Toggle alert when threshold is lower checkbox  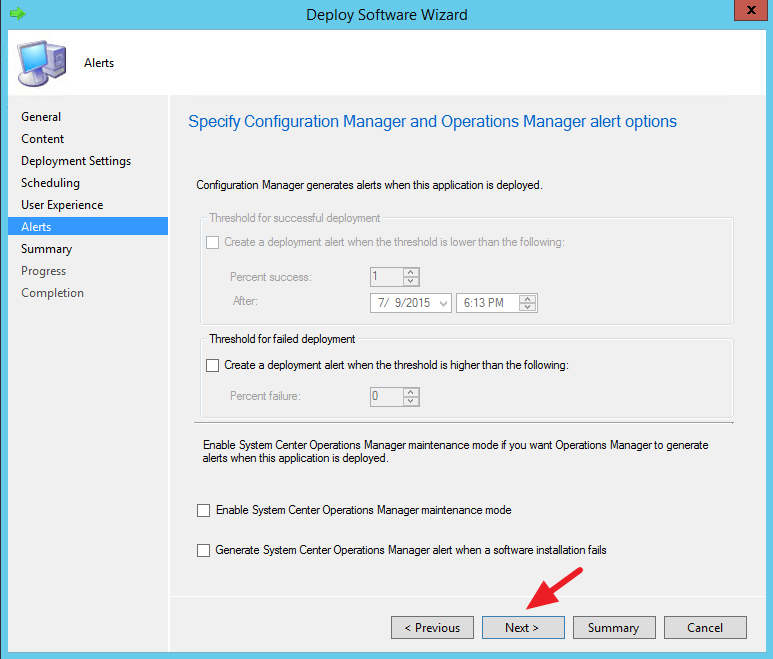pyautogui.click(x=212, y=242)
